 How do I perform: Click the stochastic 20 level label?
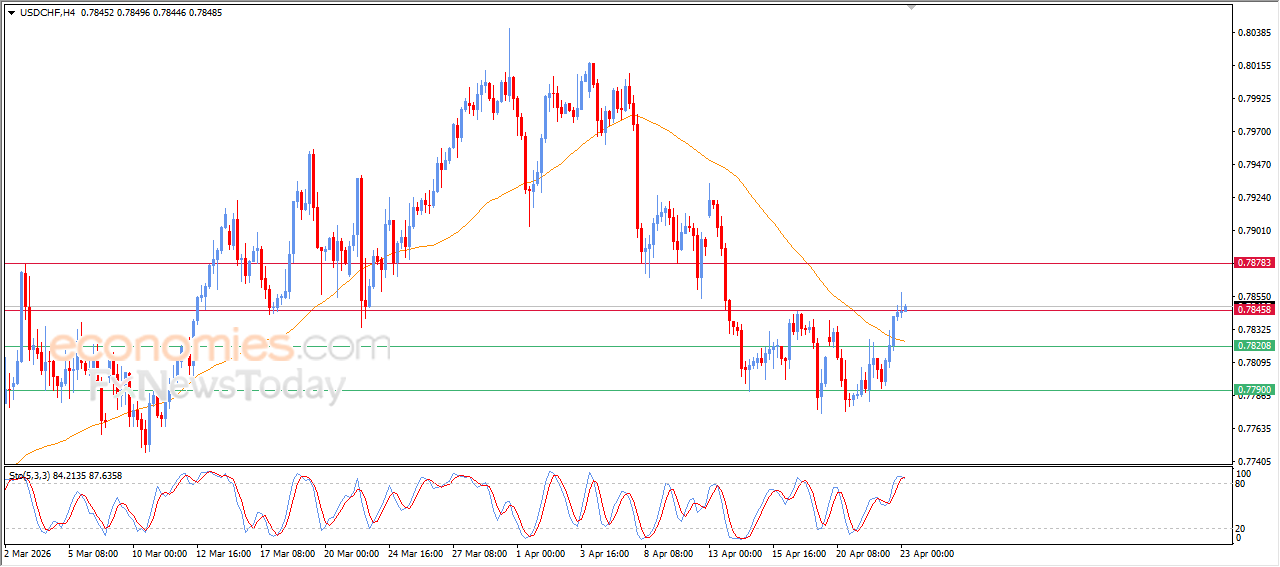click(1242, 528)
